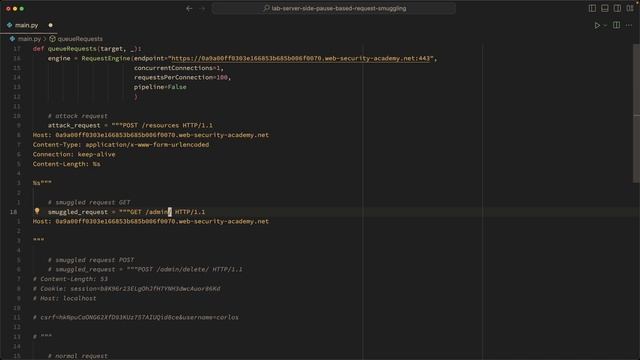Click 'Connection: keep-alive' line
The width and height of the screenshot is (640, 360).
point(74,154)
